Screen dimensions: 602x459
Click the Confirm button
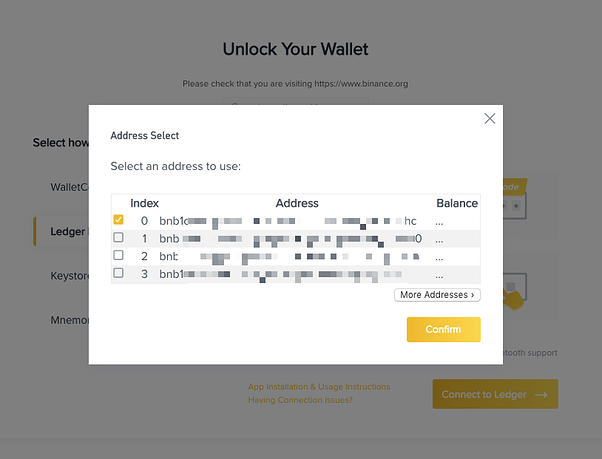(443, 329)
